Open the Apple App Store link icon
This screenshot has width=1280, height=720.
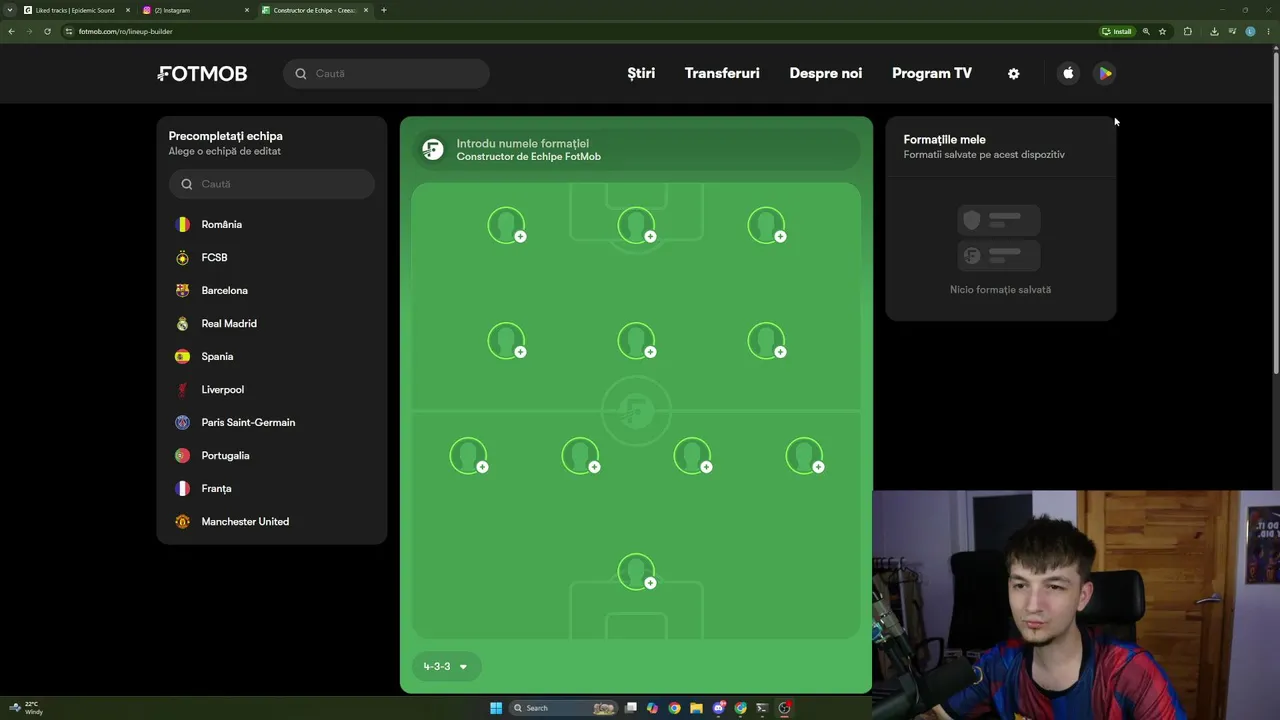(x=1068, y=73)
